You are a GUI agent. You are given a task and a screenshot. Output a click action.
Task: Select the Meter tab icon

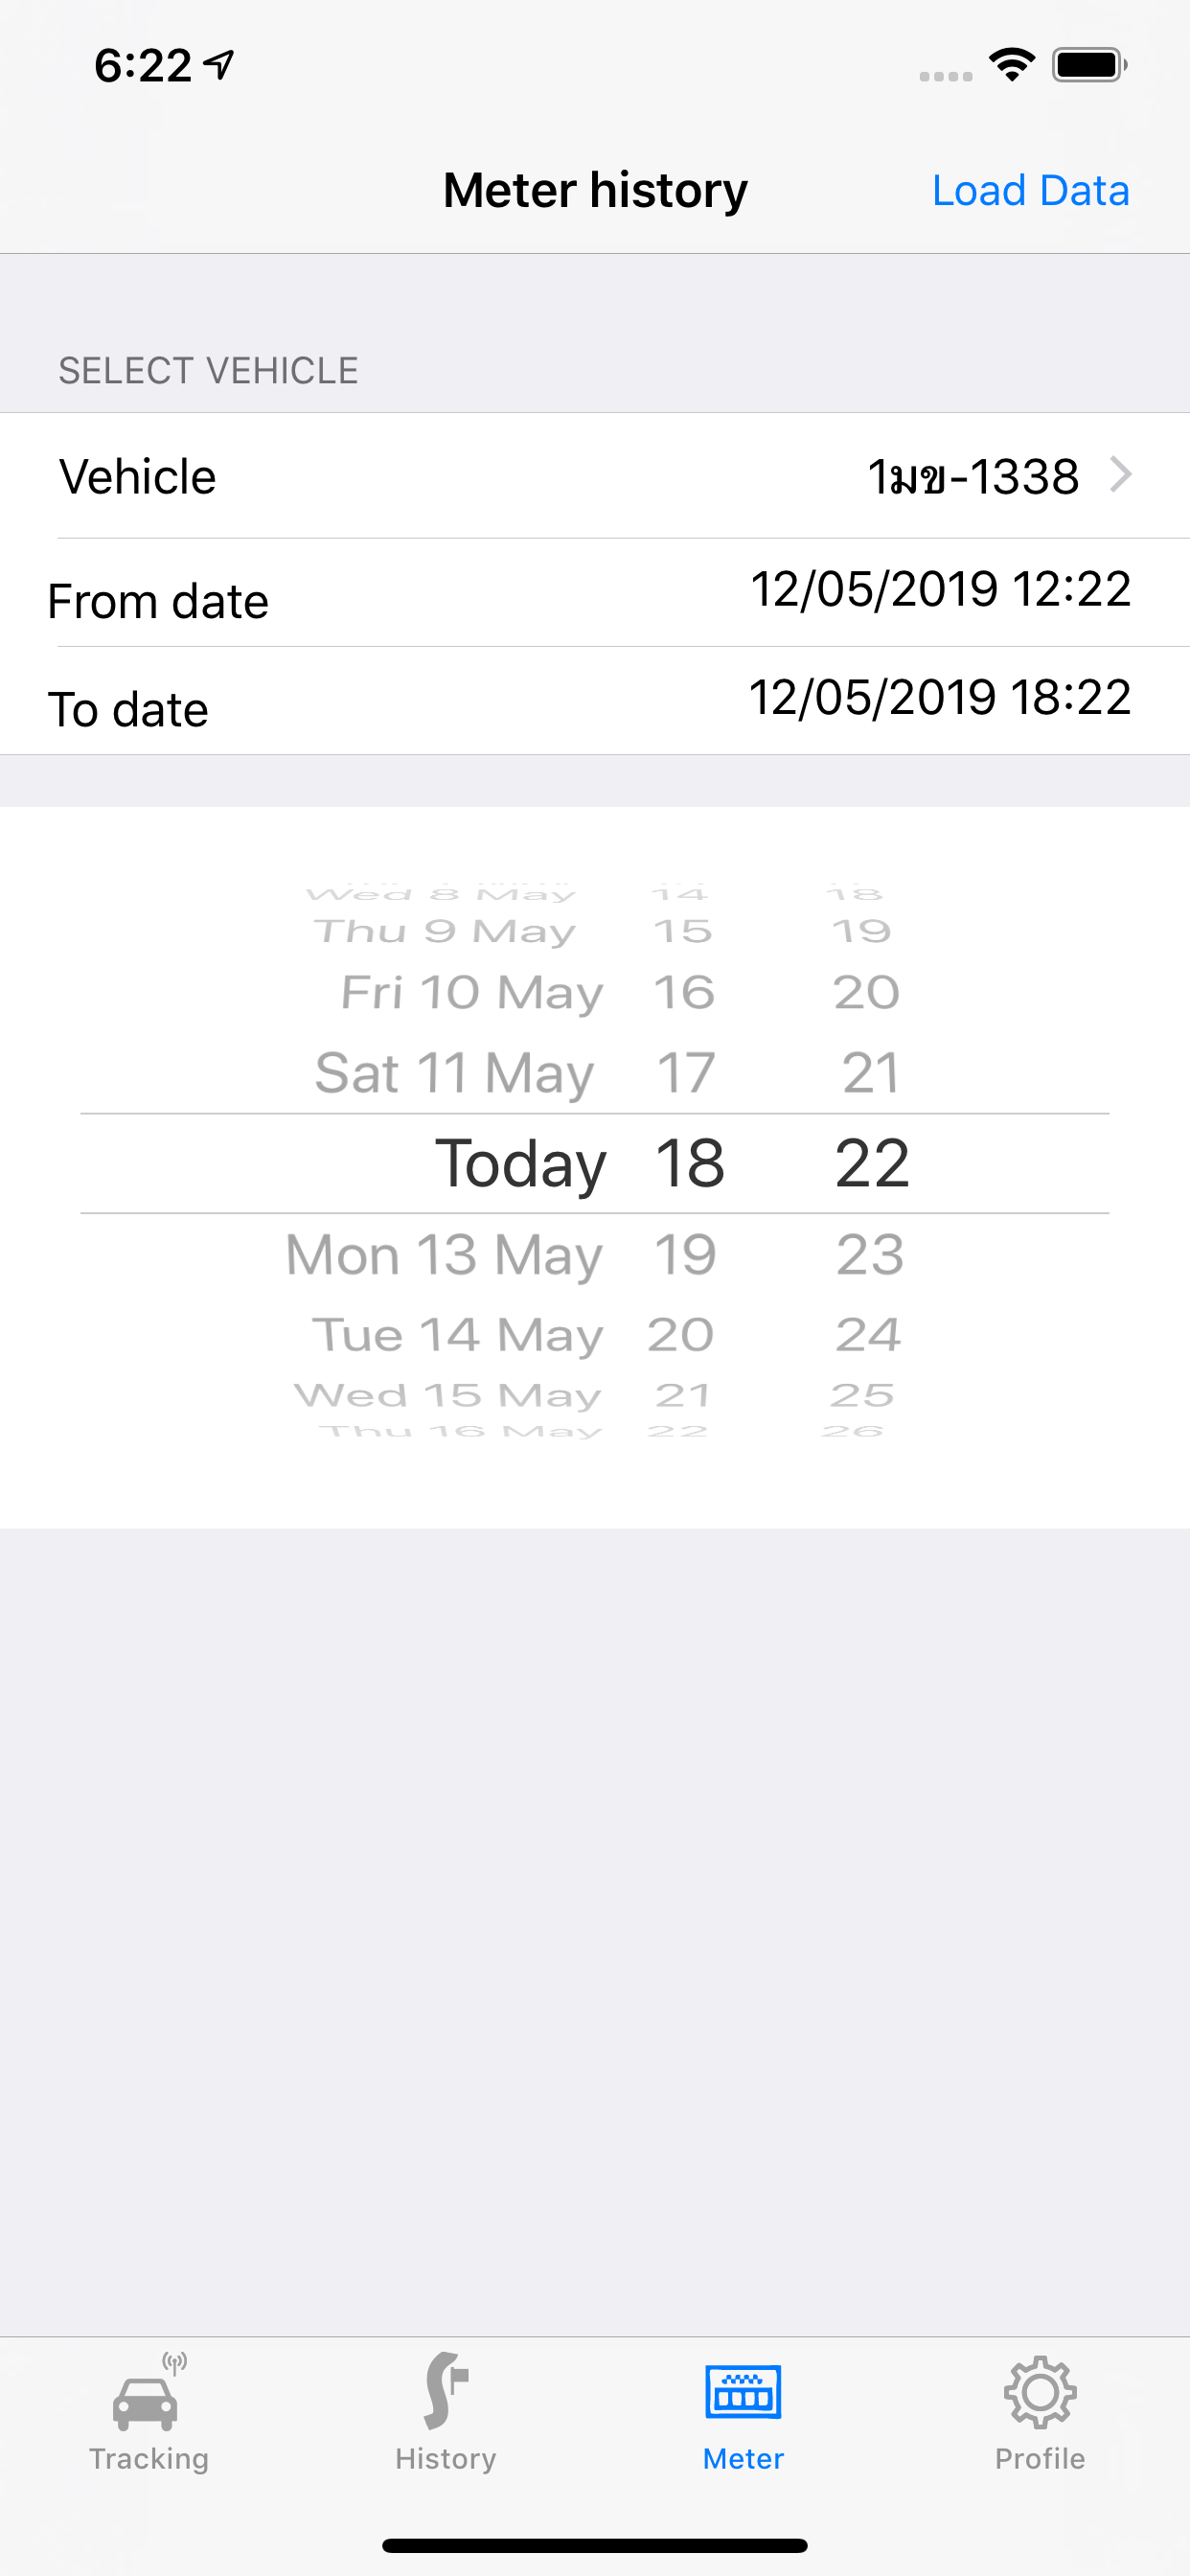[x=743, y=2393]
